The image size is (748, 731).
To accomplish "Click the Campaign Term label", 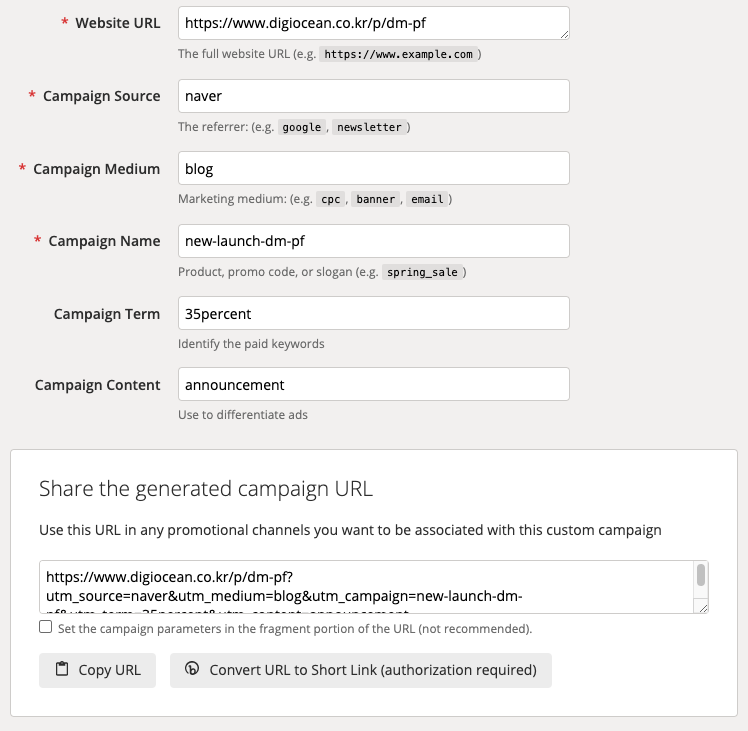I will click(x=107, y=314).
